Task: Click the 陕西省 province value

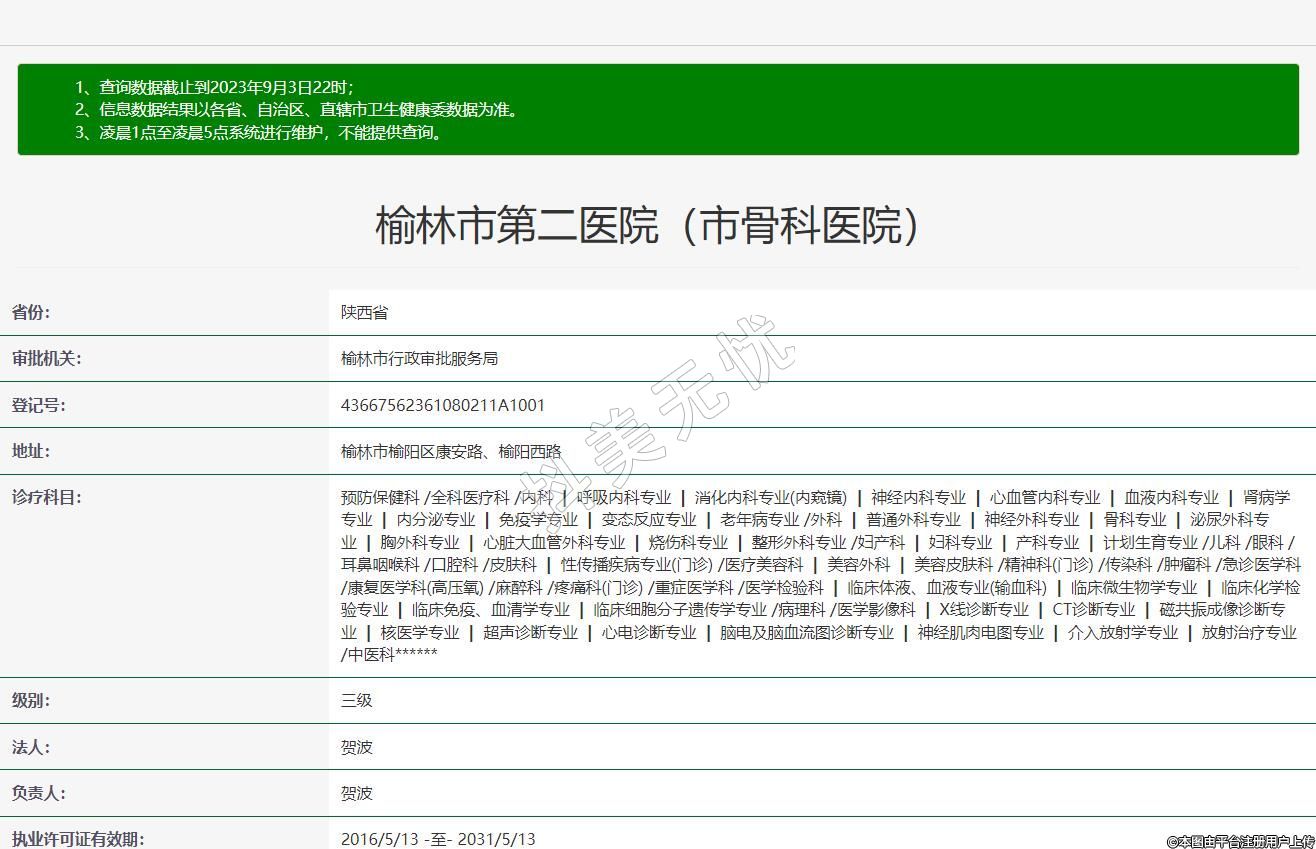Action: [x=364, y=312]
